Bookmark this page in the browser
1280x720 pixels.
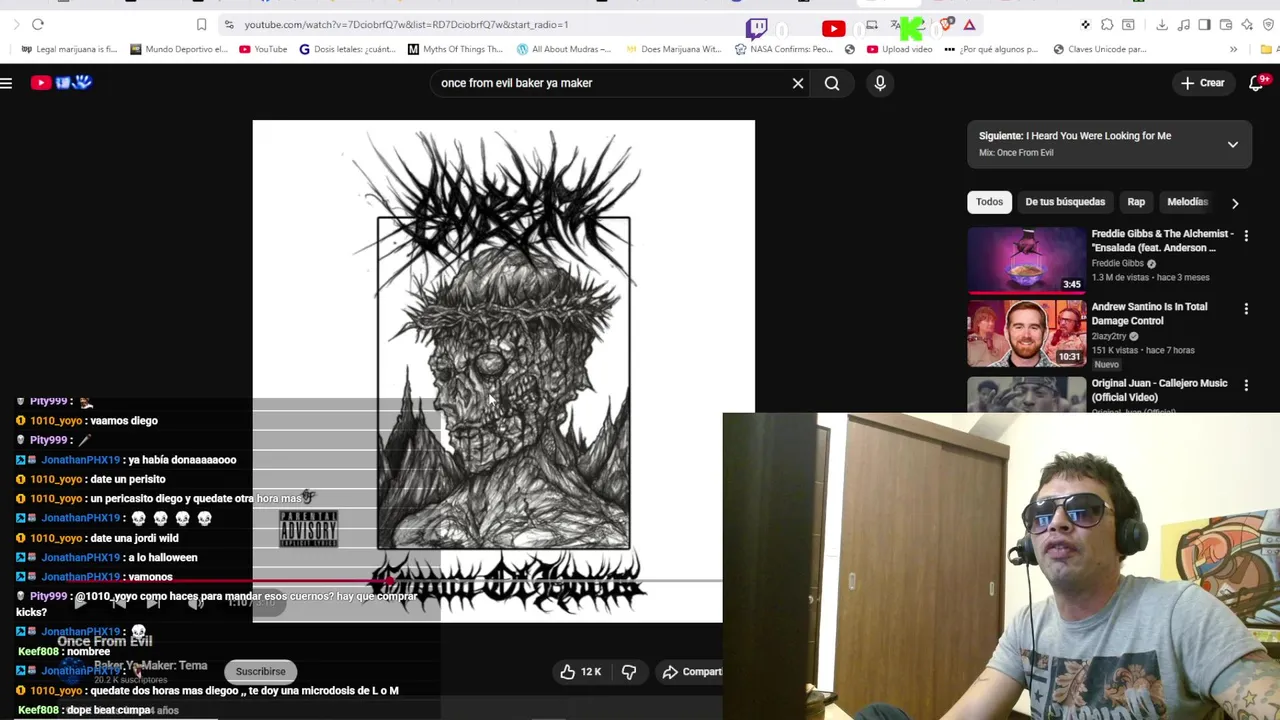201,24
